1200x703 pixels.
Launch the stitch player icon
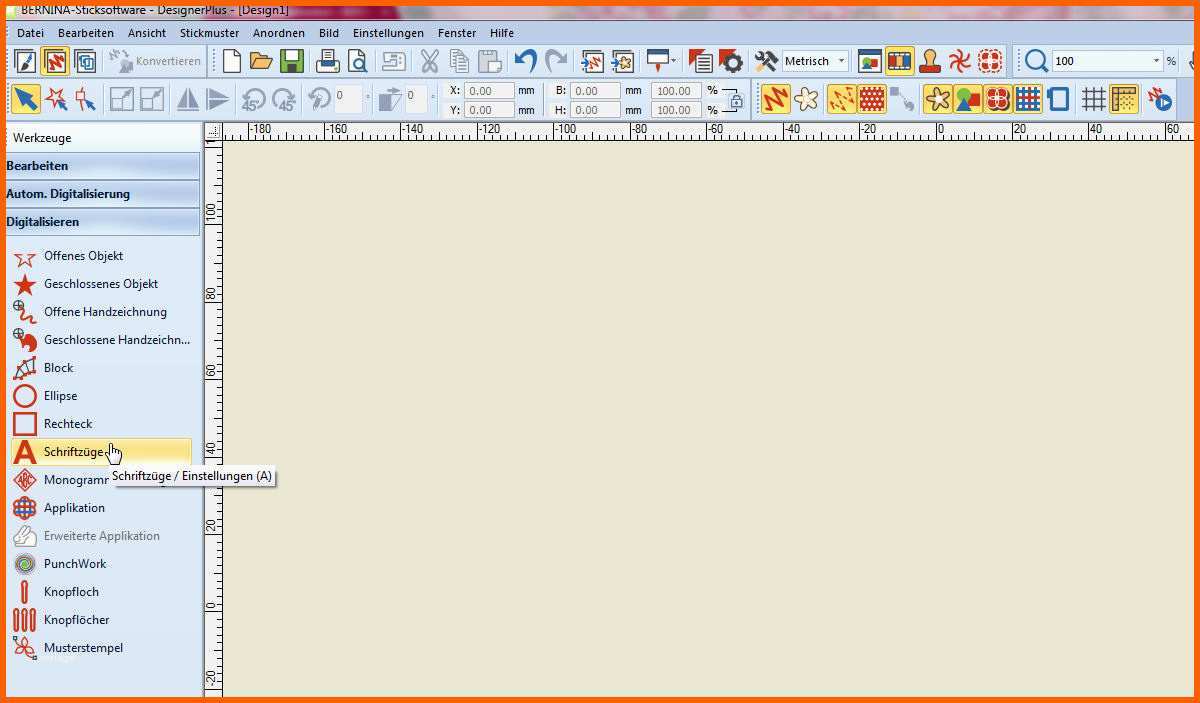tap(1160, 99)
